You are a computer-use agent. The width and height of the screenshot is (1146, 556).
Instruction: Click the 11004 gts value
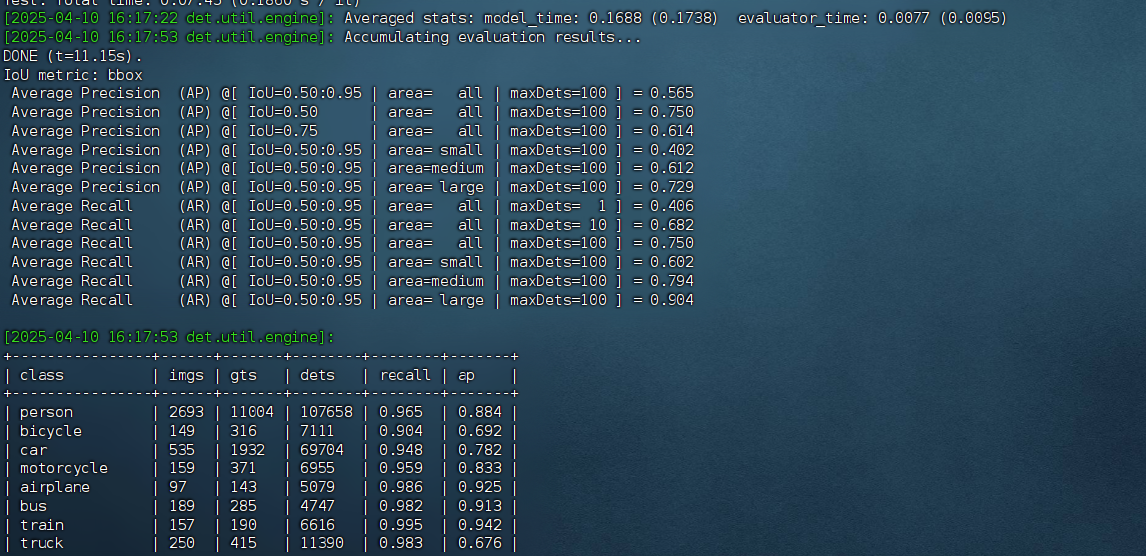pyautogui.click(x=252, y=412)
